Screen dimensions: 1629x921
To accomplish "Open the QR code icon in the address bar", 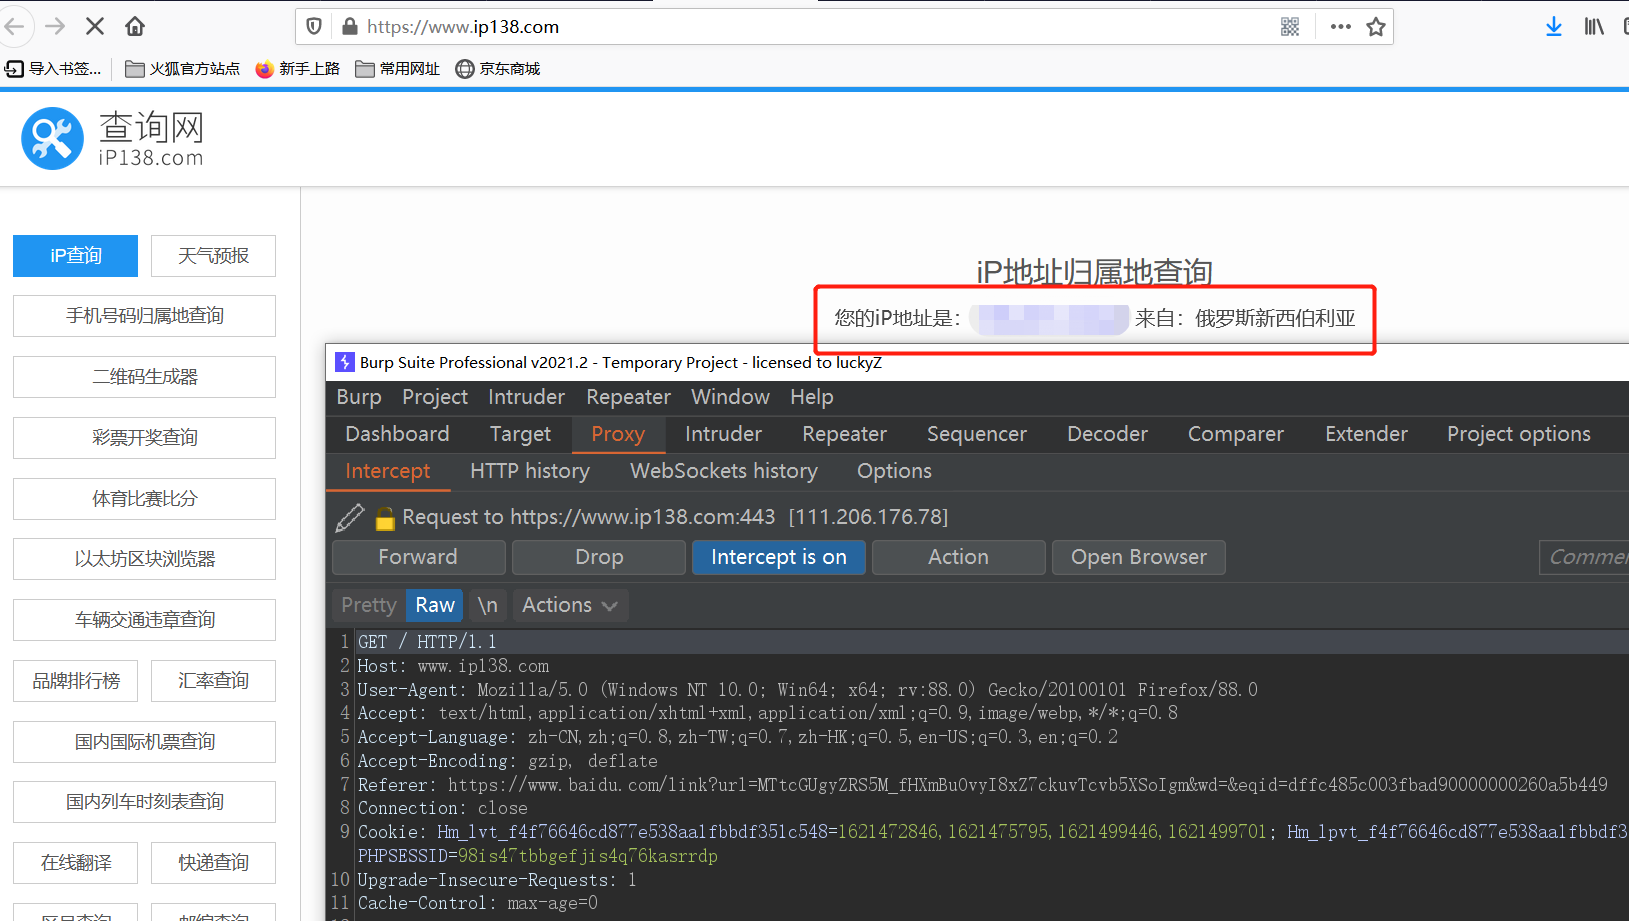I will [1290, 27].
